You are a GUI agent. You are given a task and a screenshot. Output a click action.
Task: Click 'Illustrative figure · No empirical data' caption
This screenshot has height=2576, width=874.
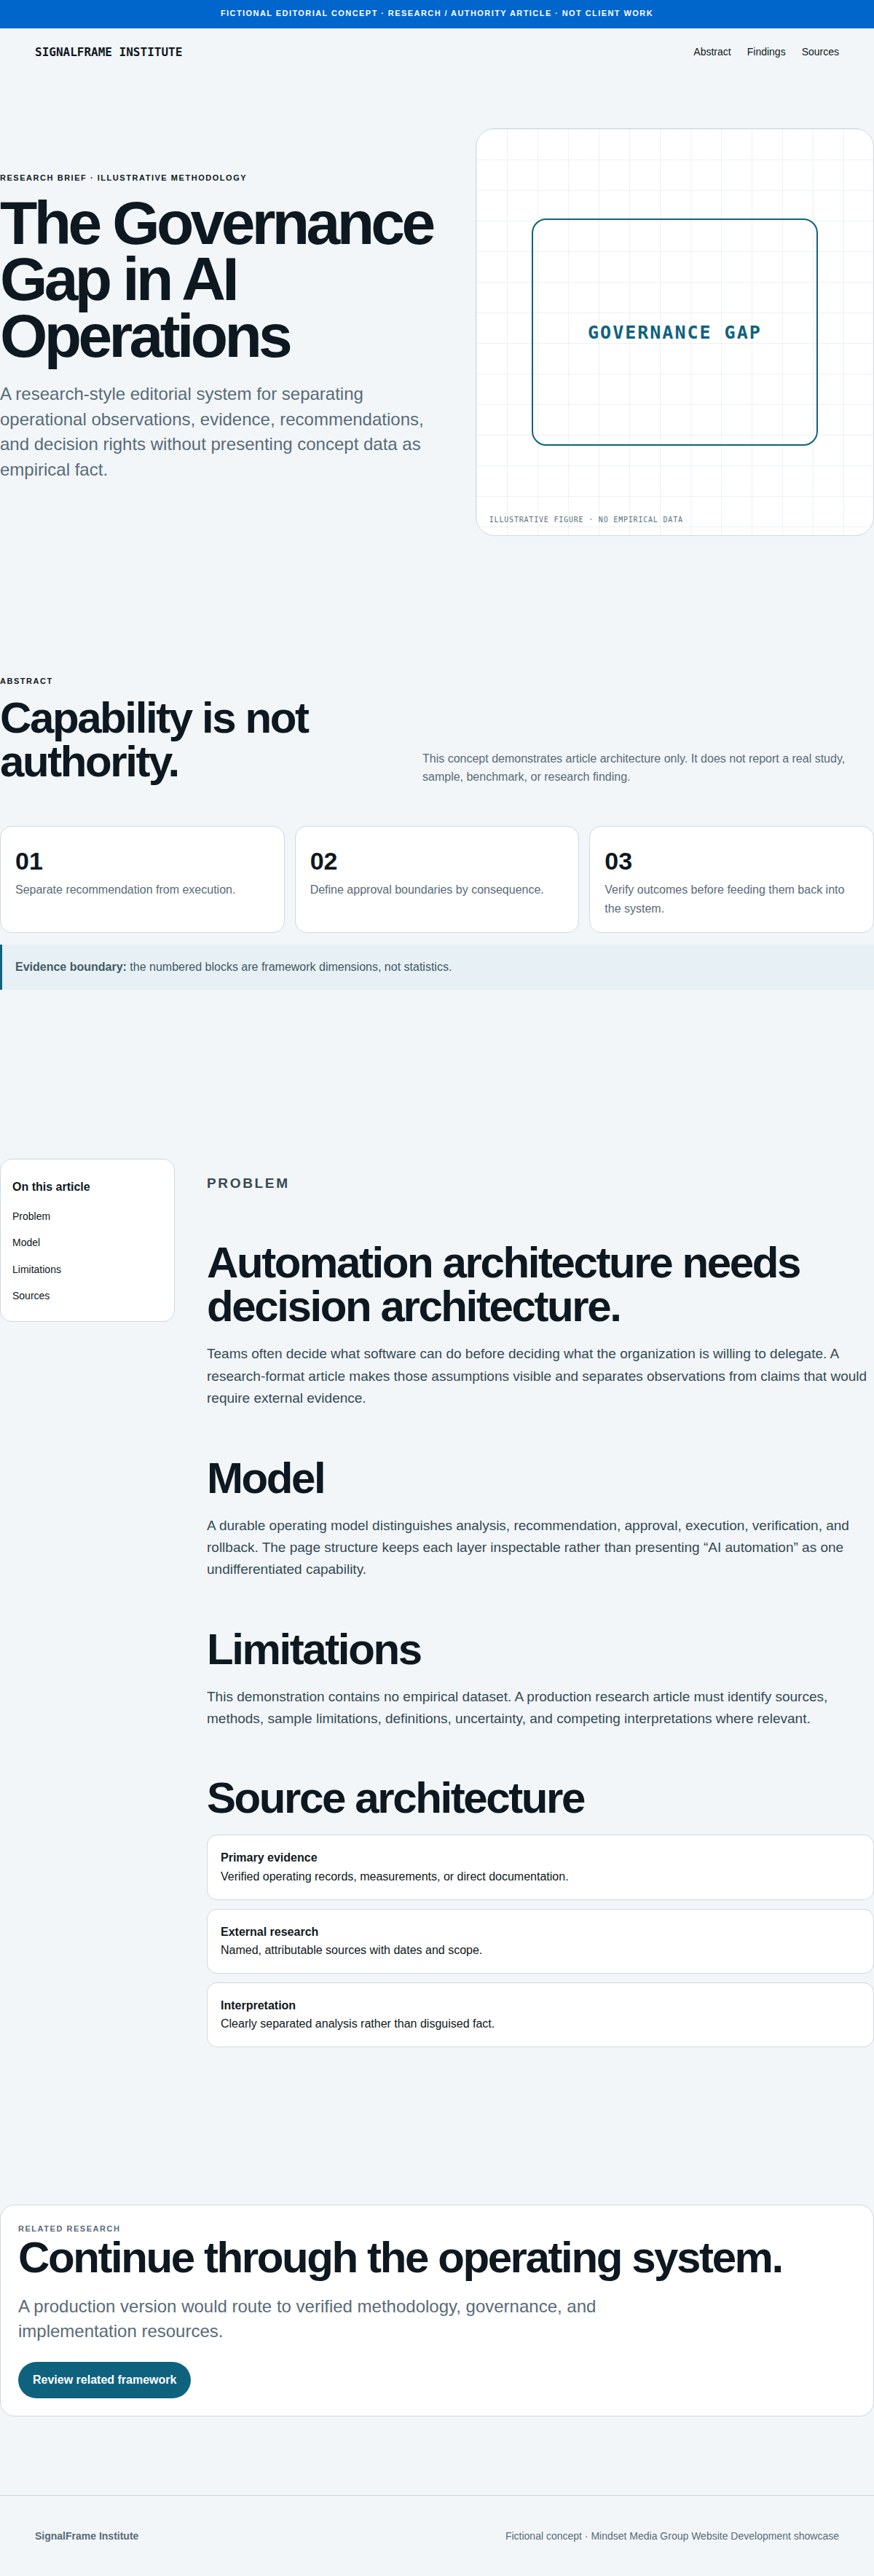pos(585,519)
